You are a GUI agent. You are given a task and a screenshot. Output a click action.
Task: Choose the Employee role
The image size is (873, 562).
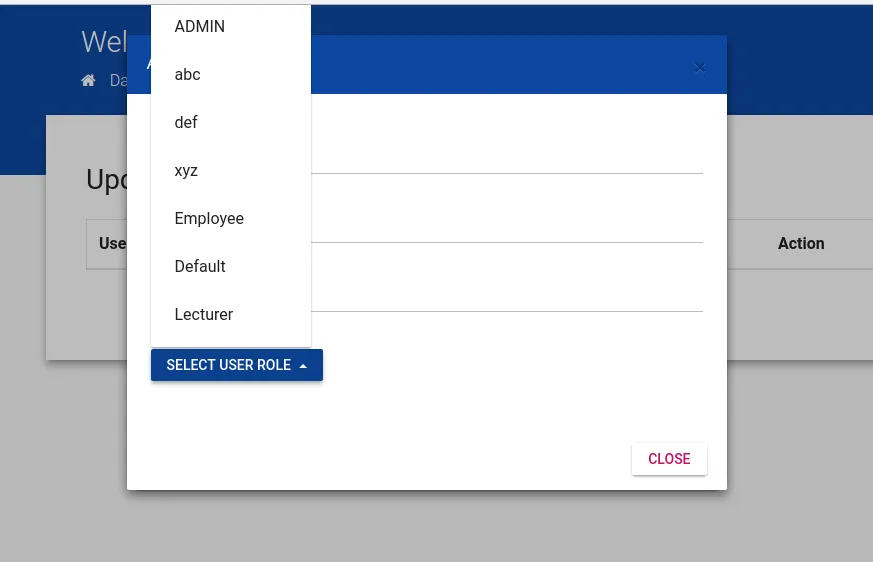pos(209,219)
